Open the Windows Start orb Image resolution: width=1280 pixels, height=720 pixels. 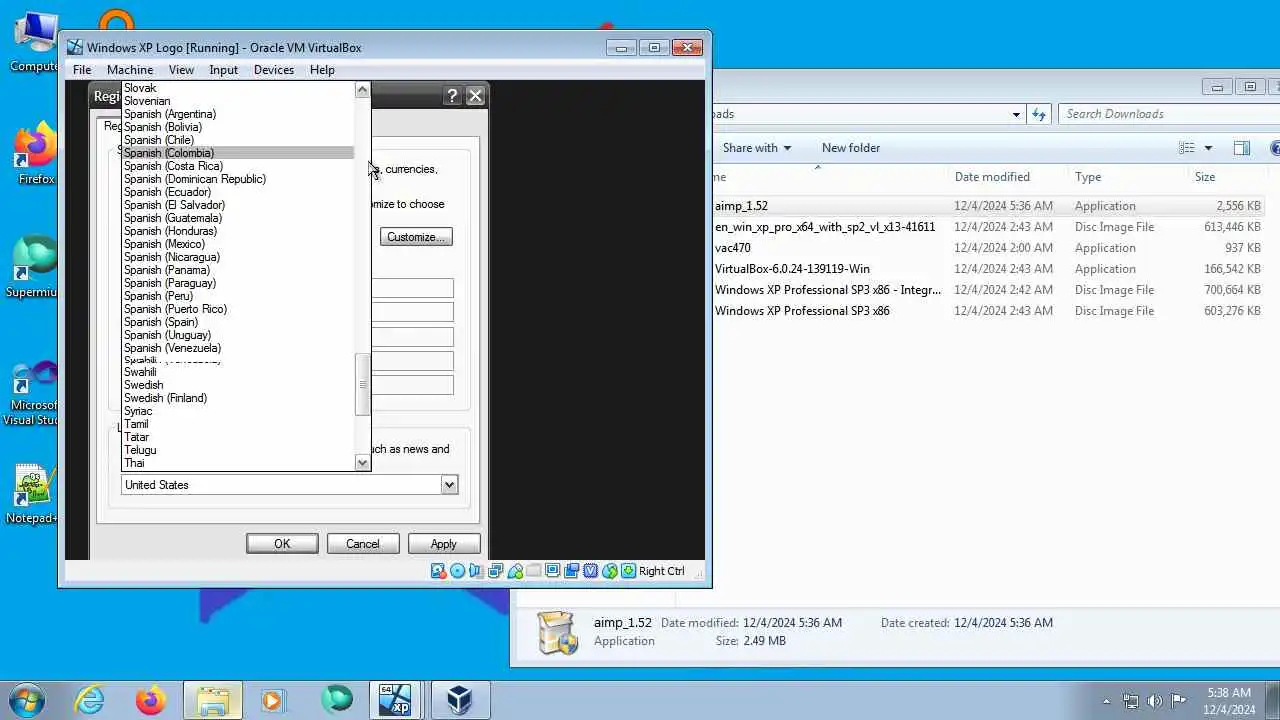(25, 700)
